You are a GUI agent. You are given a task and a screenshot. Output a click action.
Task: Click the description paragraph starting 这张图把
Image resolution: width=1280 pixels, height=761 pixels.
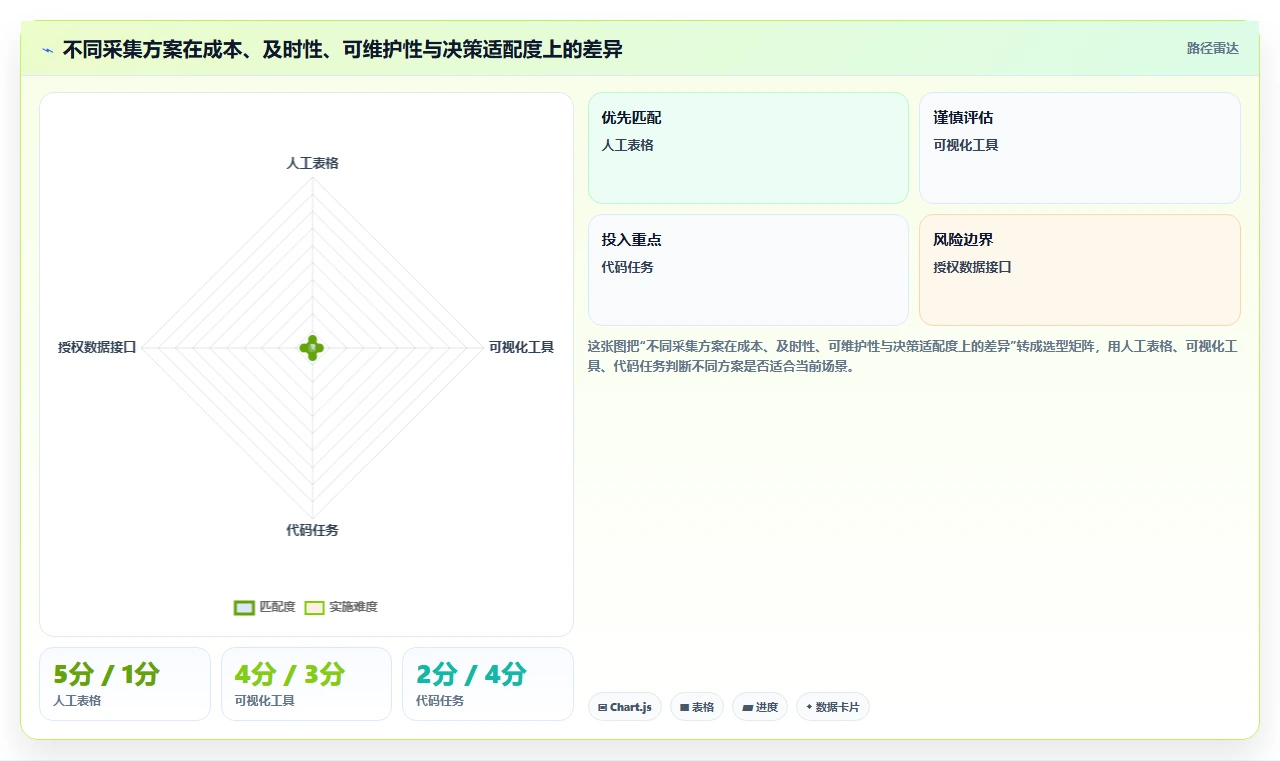[913, 356]
